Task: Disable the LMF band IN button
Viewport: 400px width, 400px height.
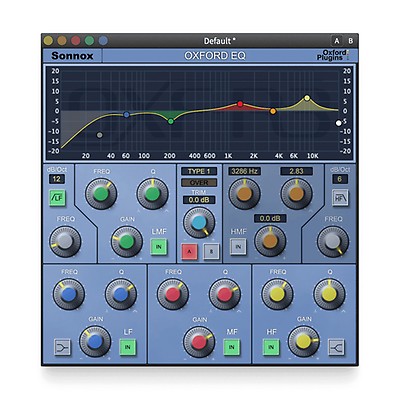Action: [x=159, y=247]
